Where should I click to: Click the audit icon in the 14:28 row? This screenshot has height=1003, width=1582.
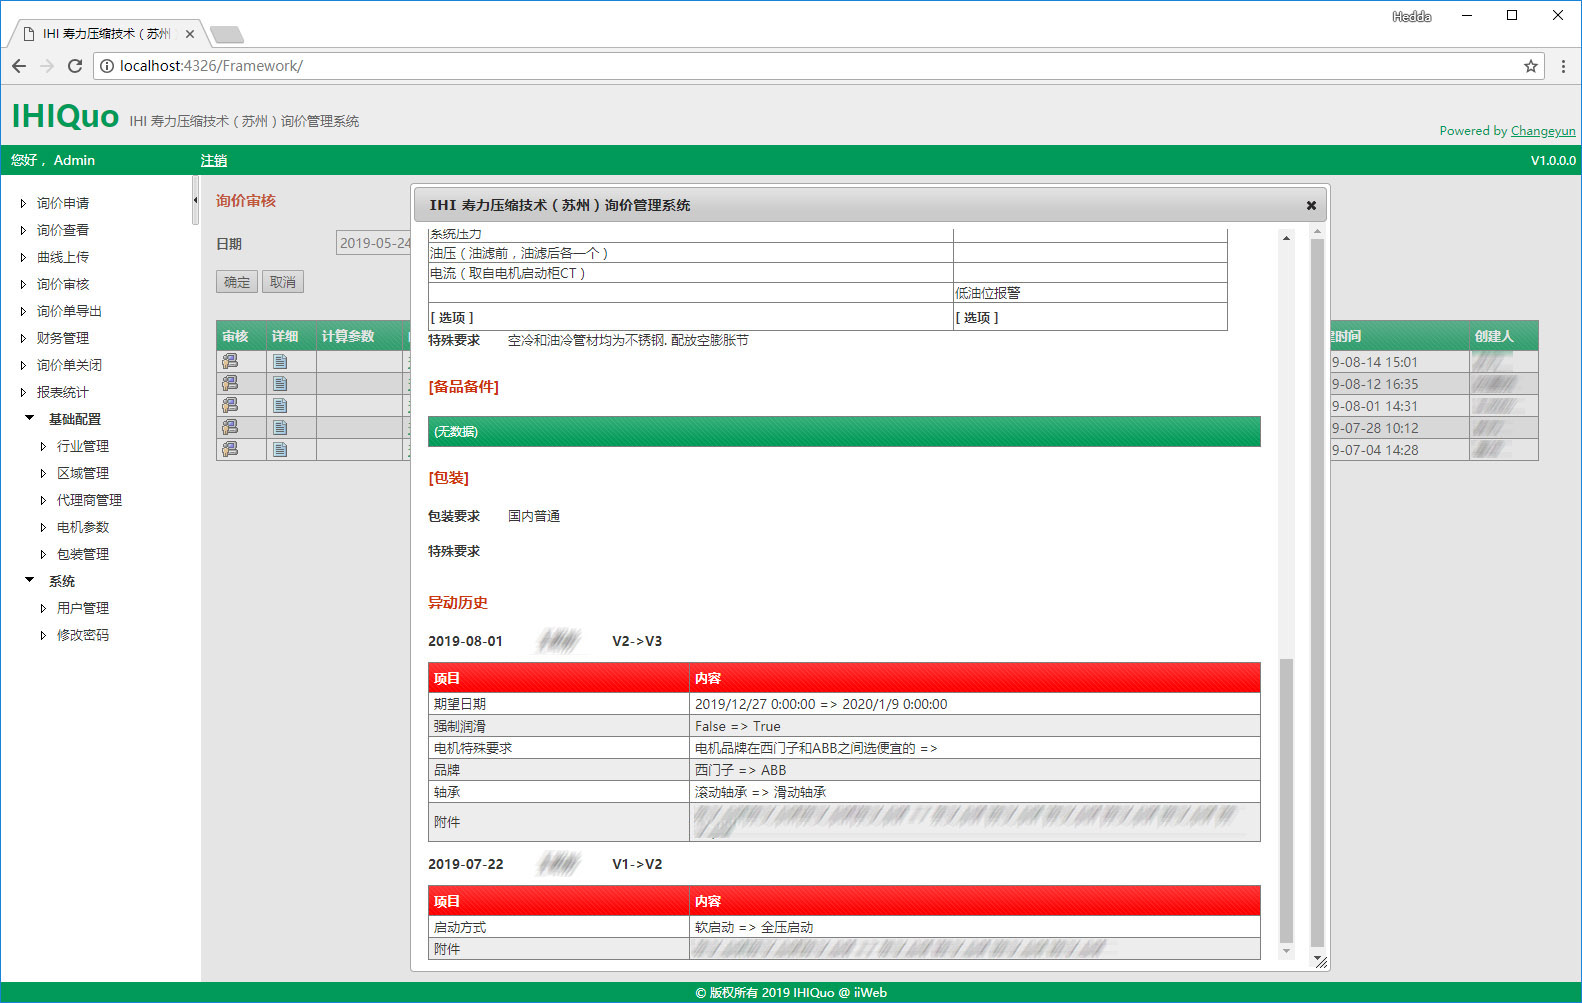click(230, 449)
